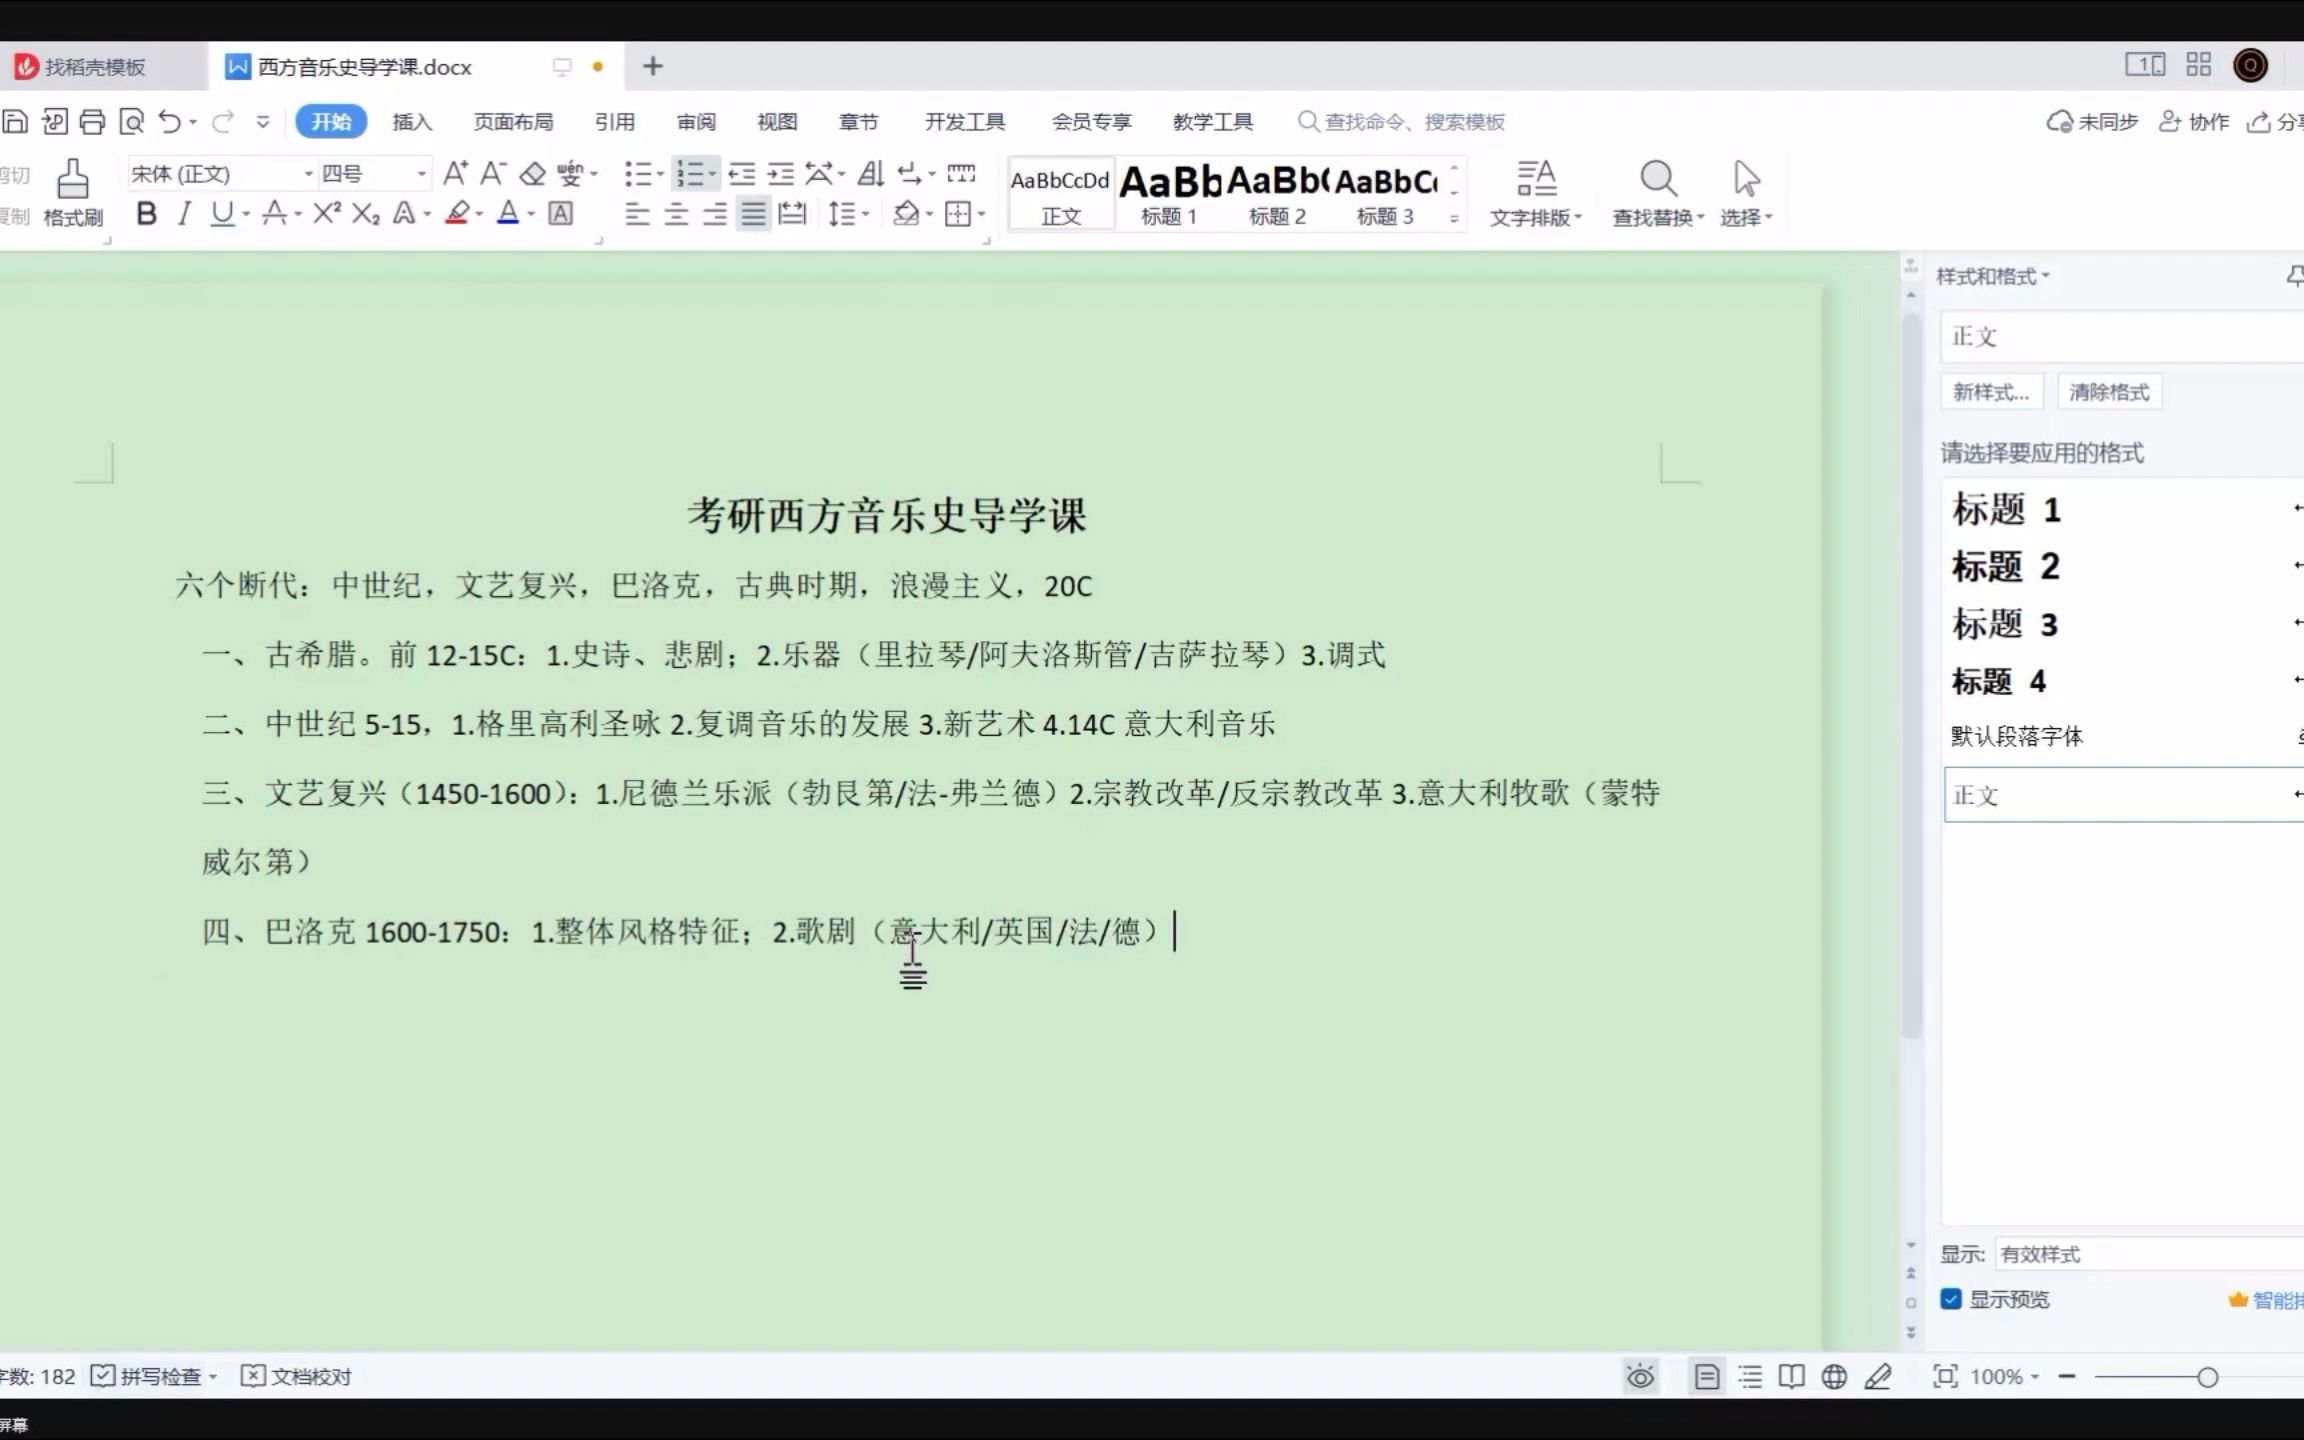Increase font size icon
This screenshot has width=2304, height=1440.
click(455, 173)
